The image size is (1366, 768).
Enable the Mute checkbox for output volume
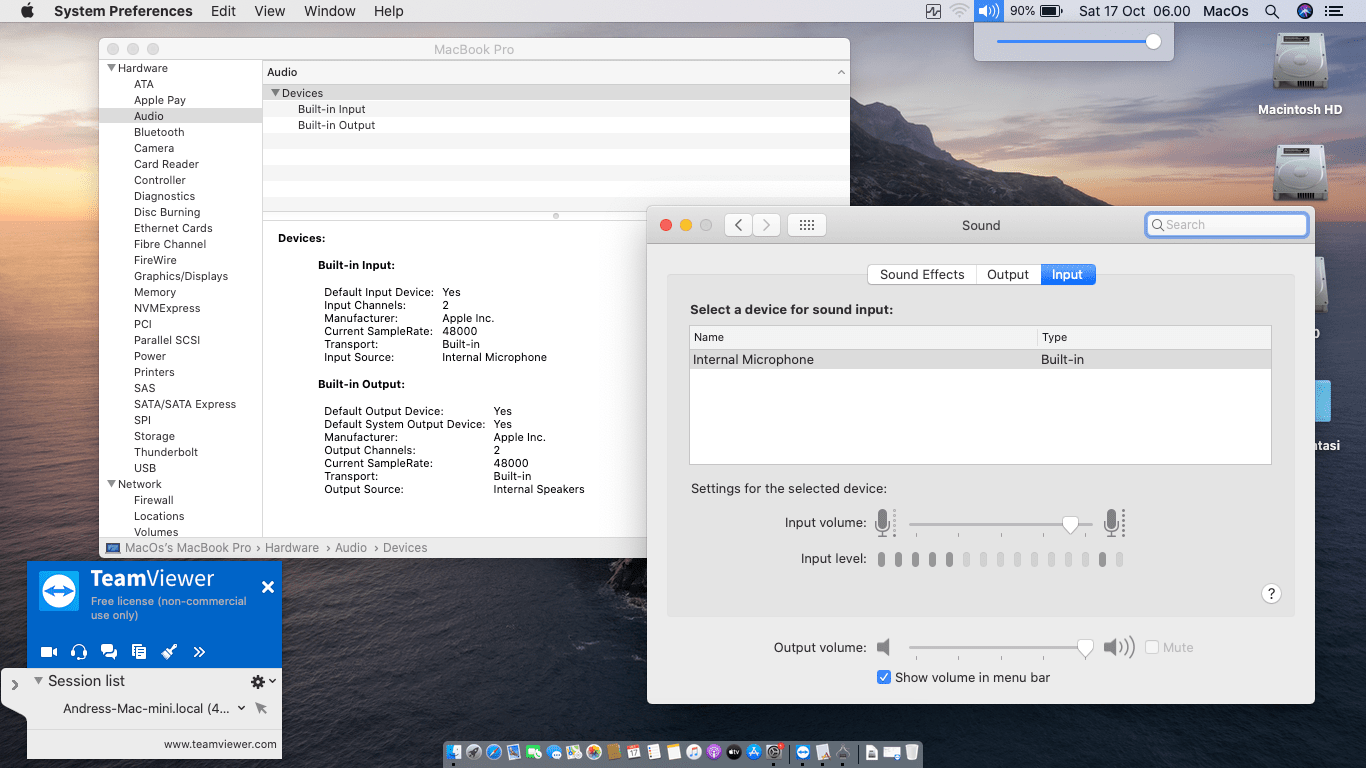[x=1152, y=648]
